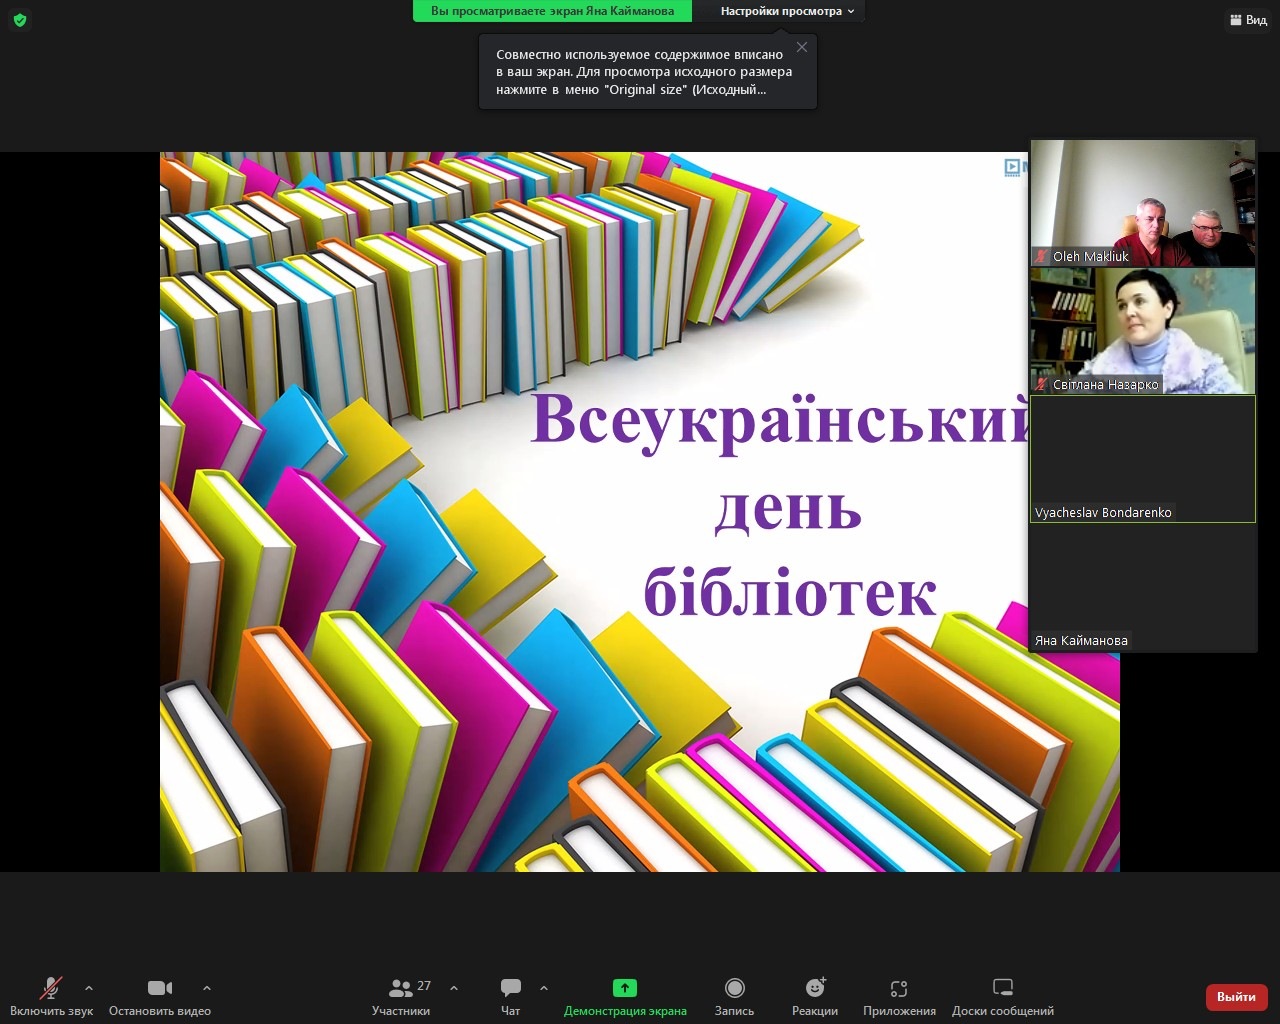This screenshot has width=1280, height=1024.
Task: Select Oleh Makliuk video thumbnail
Action: point(1143,203)
